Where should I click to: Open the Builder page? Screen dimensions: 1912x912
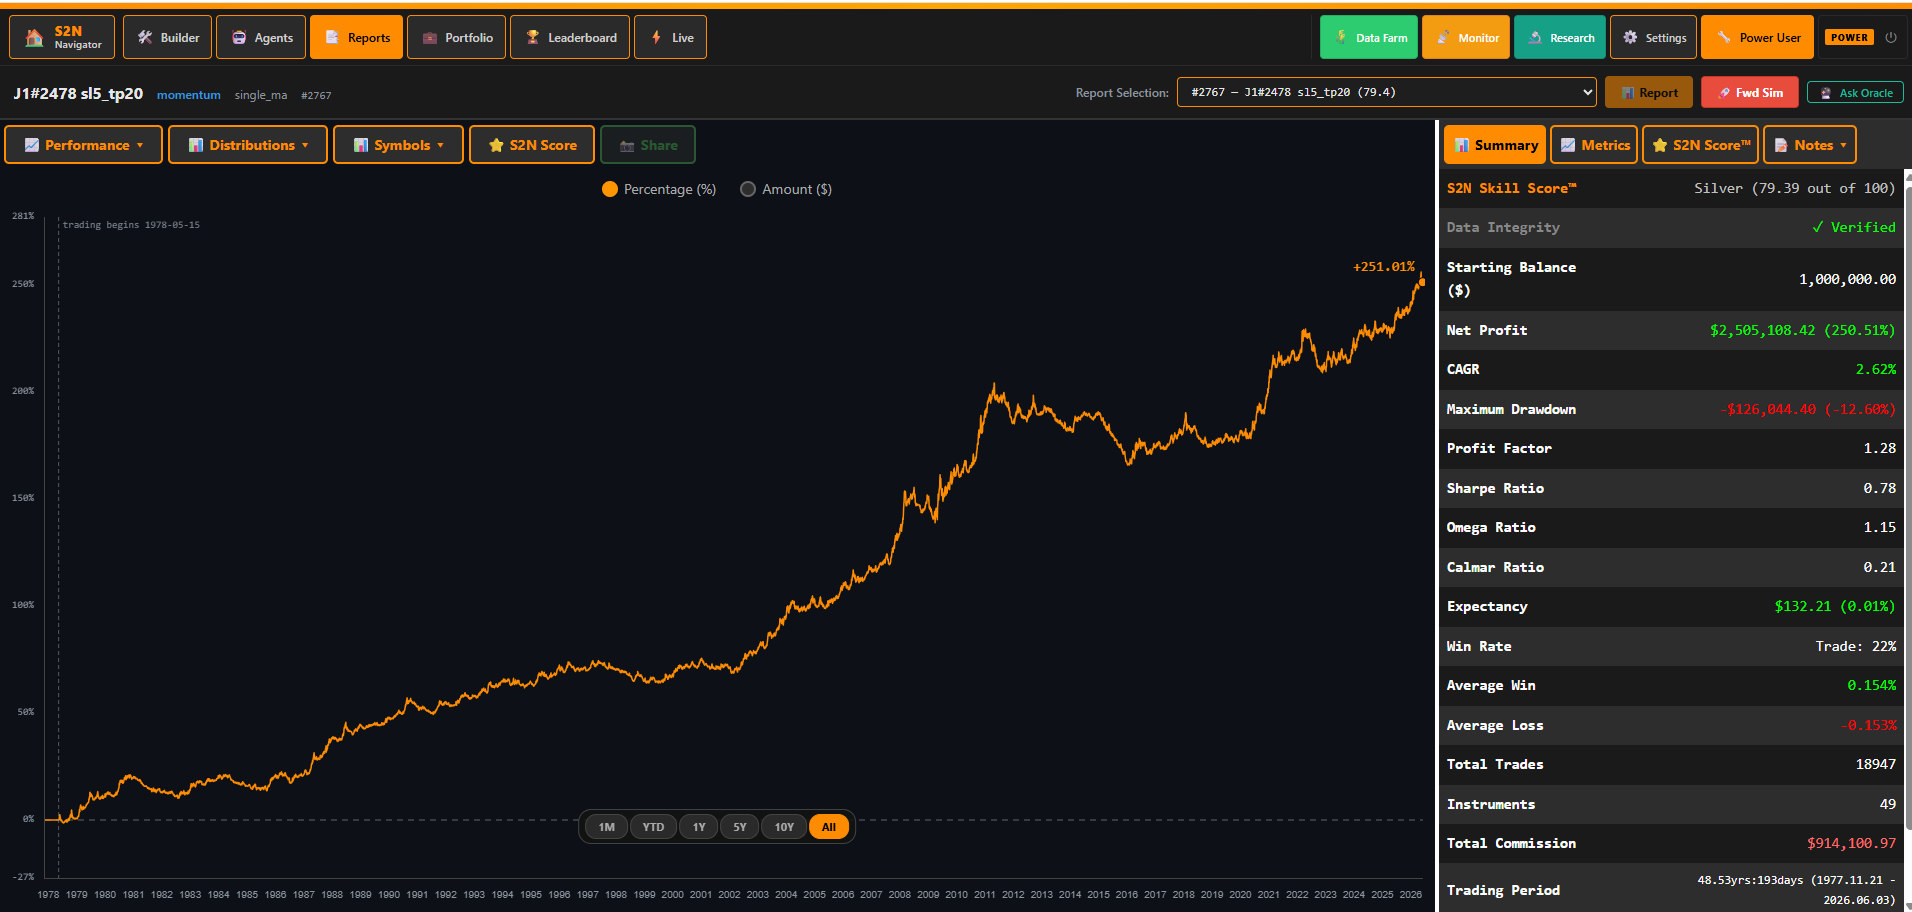coord(167,37)
